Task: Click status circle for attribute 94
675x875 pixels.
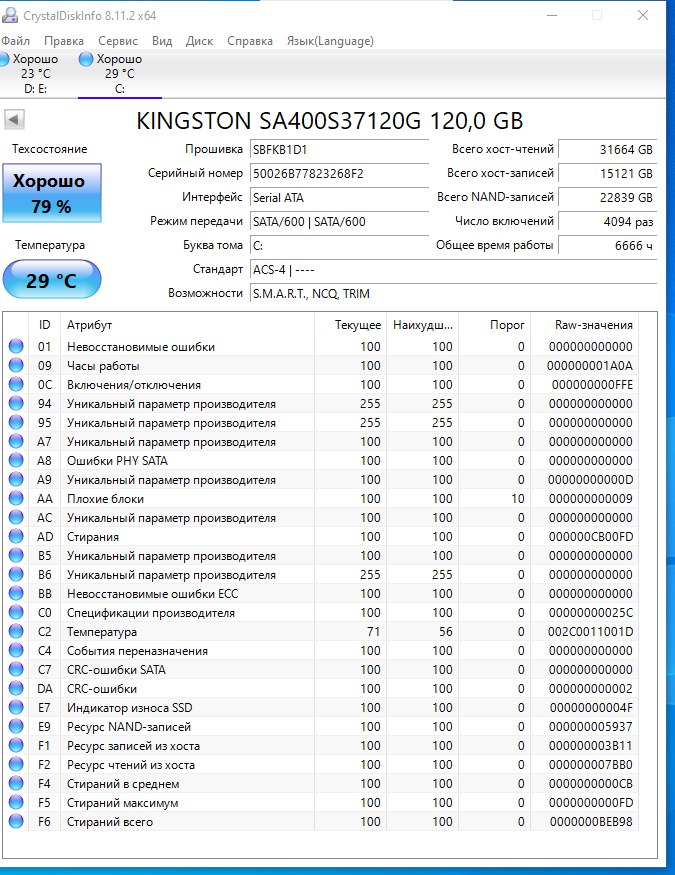Action: [16, 403]
